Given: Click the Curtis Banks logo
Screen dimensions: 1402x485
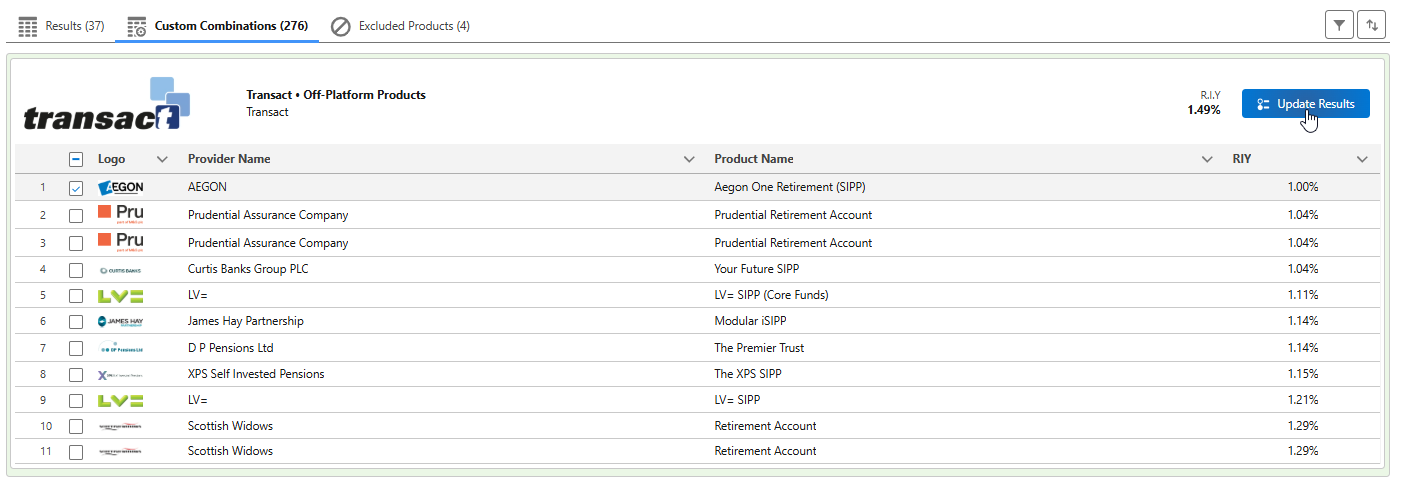Looking at the screenshot, I should [x=121, y=270].
